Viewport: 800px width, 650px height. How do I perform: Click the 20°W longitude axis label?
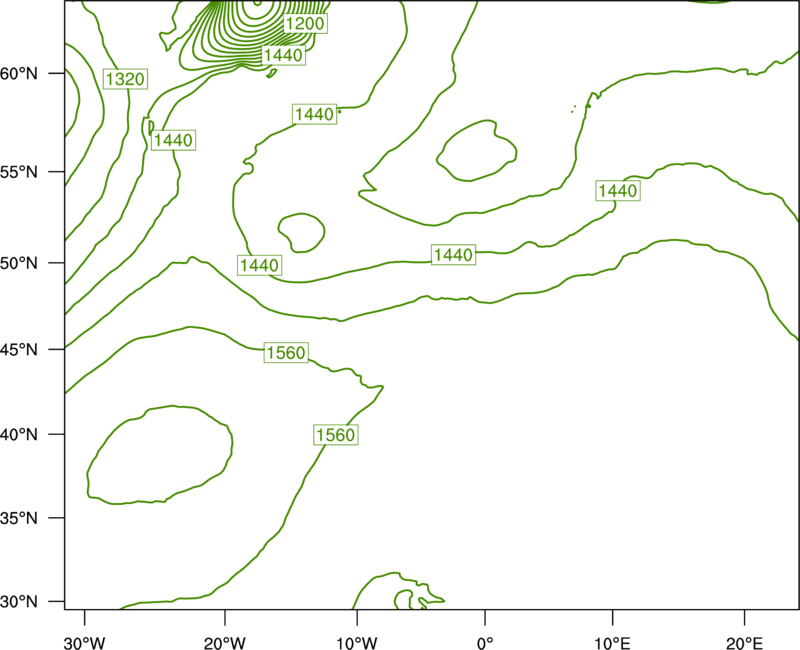[224, 643]
